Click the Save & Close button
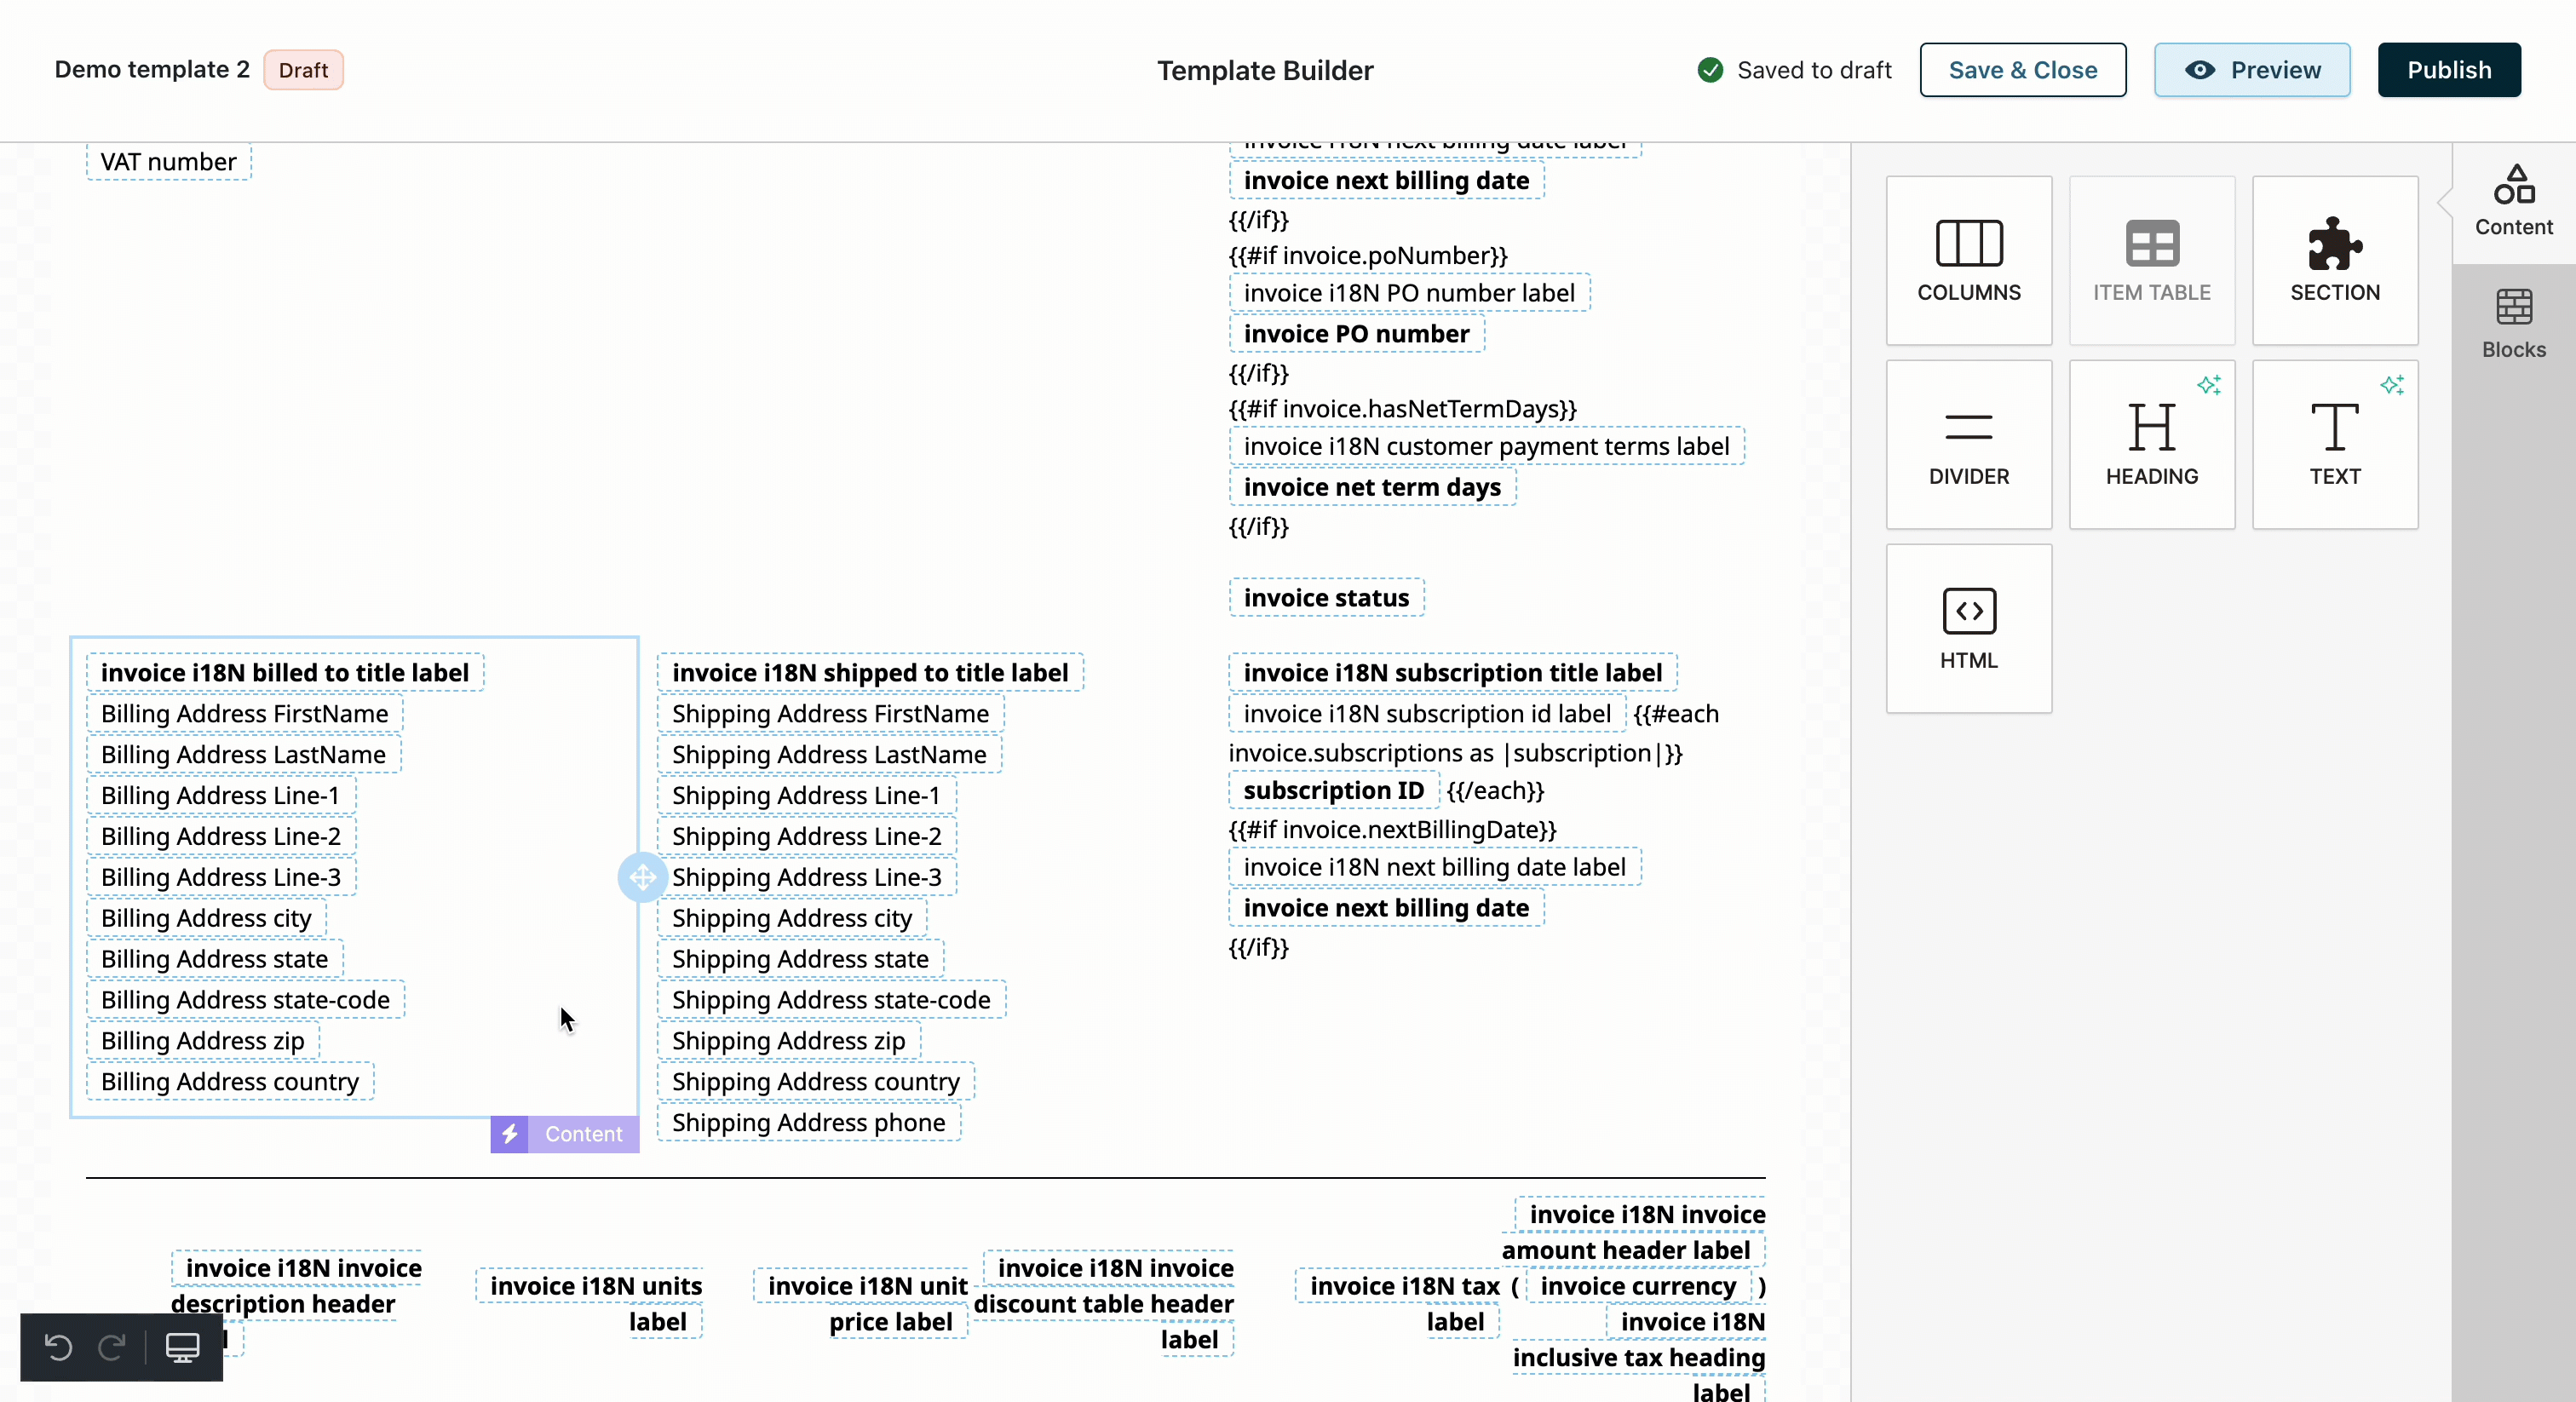The image size is (2576, 1402). pyautogui.click(x=2022, y=70)
